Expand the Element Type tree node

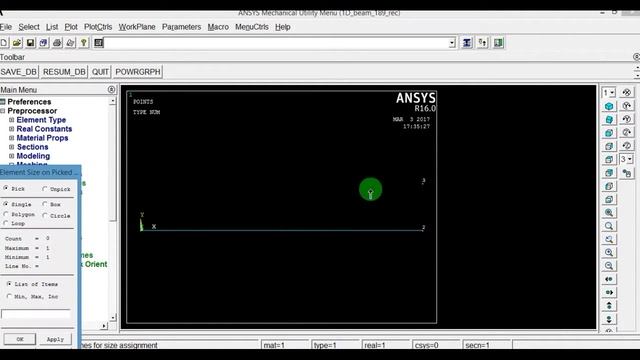[11, 120]
